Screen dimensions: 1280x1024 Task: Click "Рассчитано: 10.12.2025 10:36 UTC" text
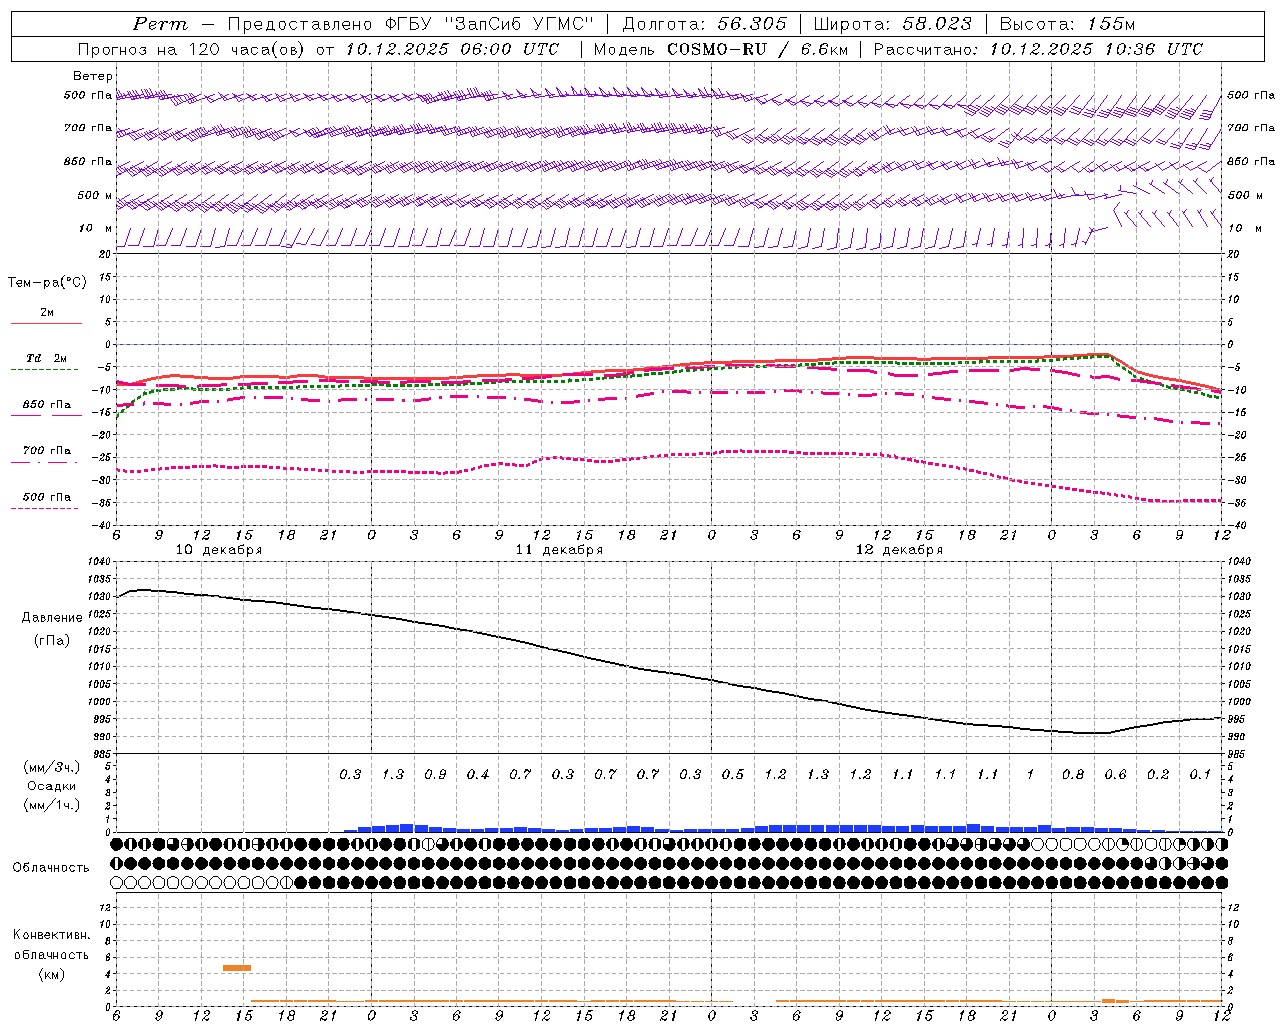pyautogui.click(x=1038, y=49)
